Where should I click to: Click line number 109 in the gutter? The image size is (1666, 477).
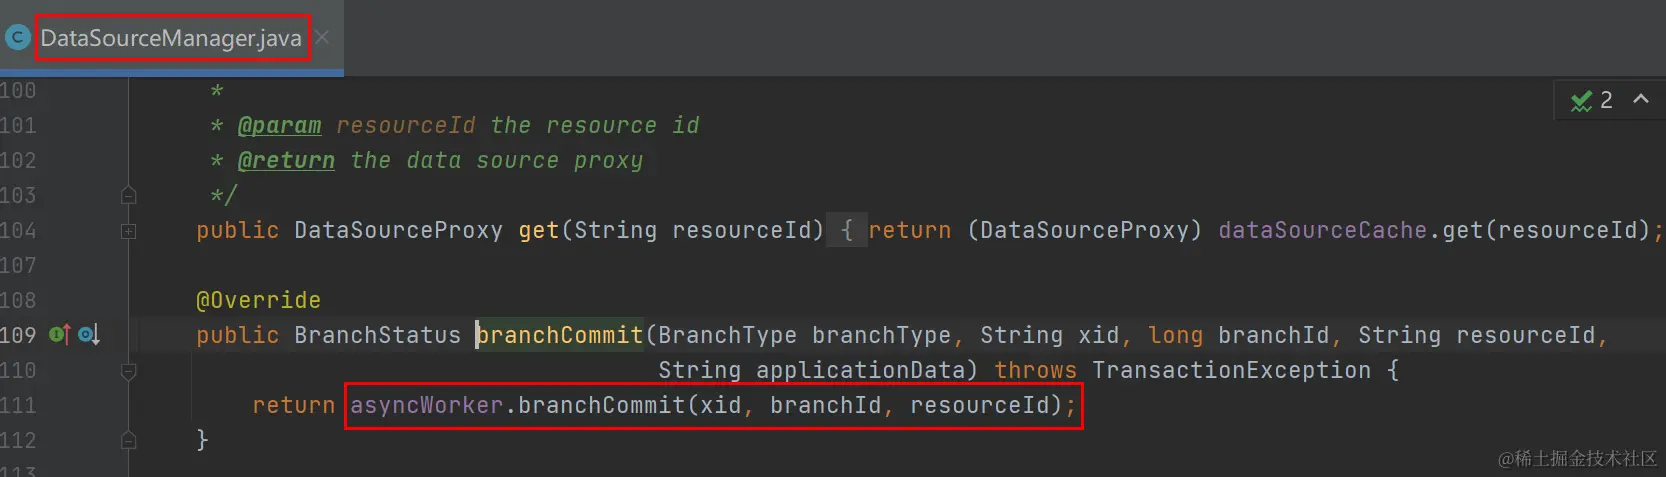[x=18, y=335]
